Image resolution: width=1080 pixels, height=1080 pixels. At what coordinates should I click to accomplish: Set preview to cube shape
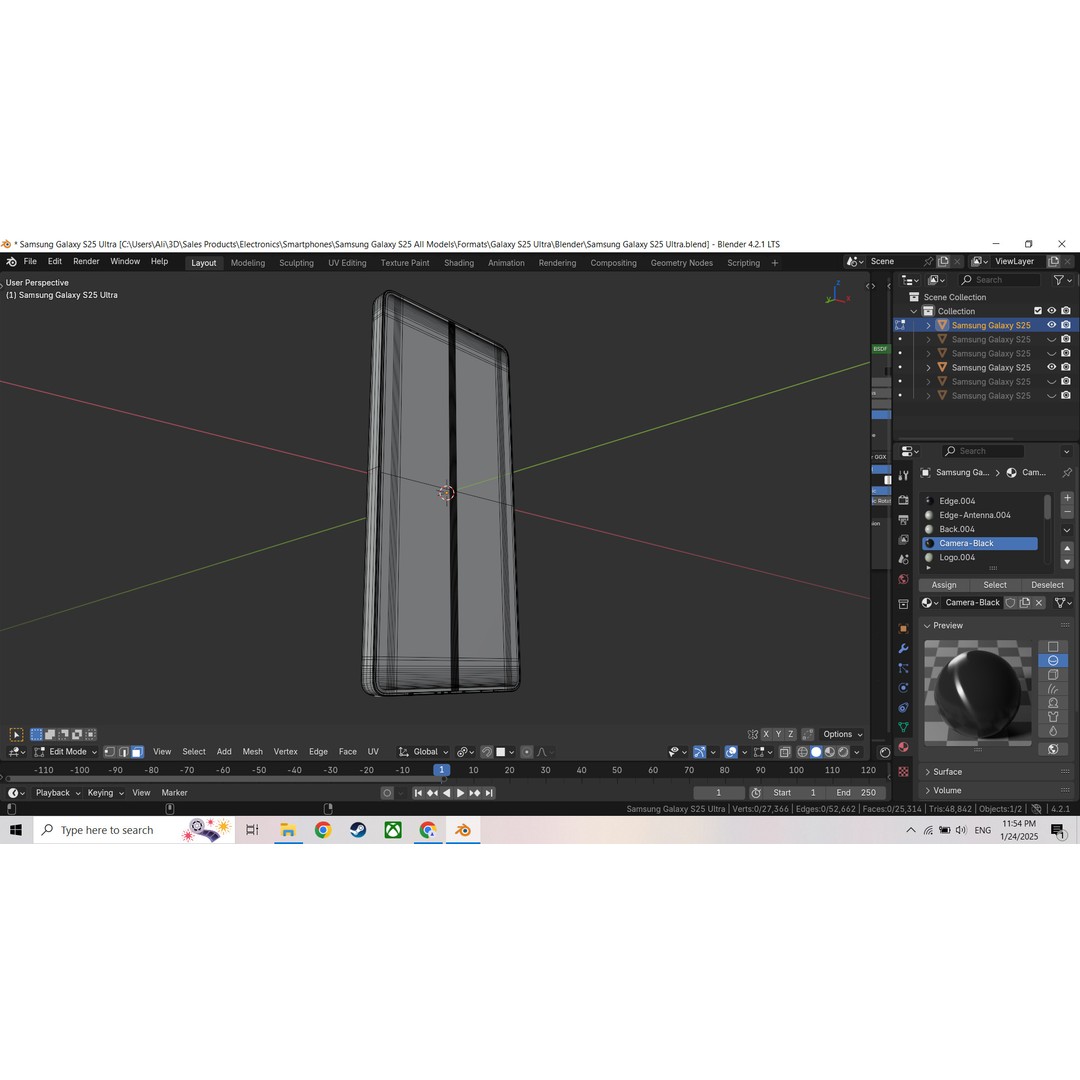pyautogui.click(x=1053, y=675)
